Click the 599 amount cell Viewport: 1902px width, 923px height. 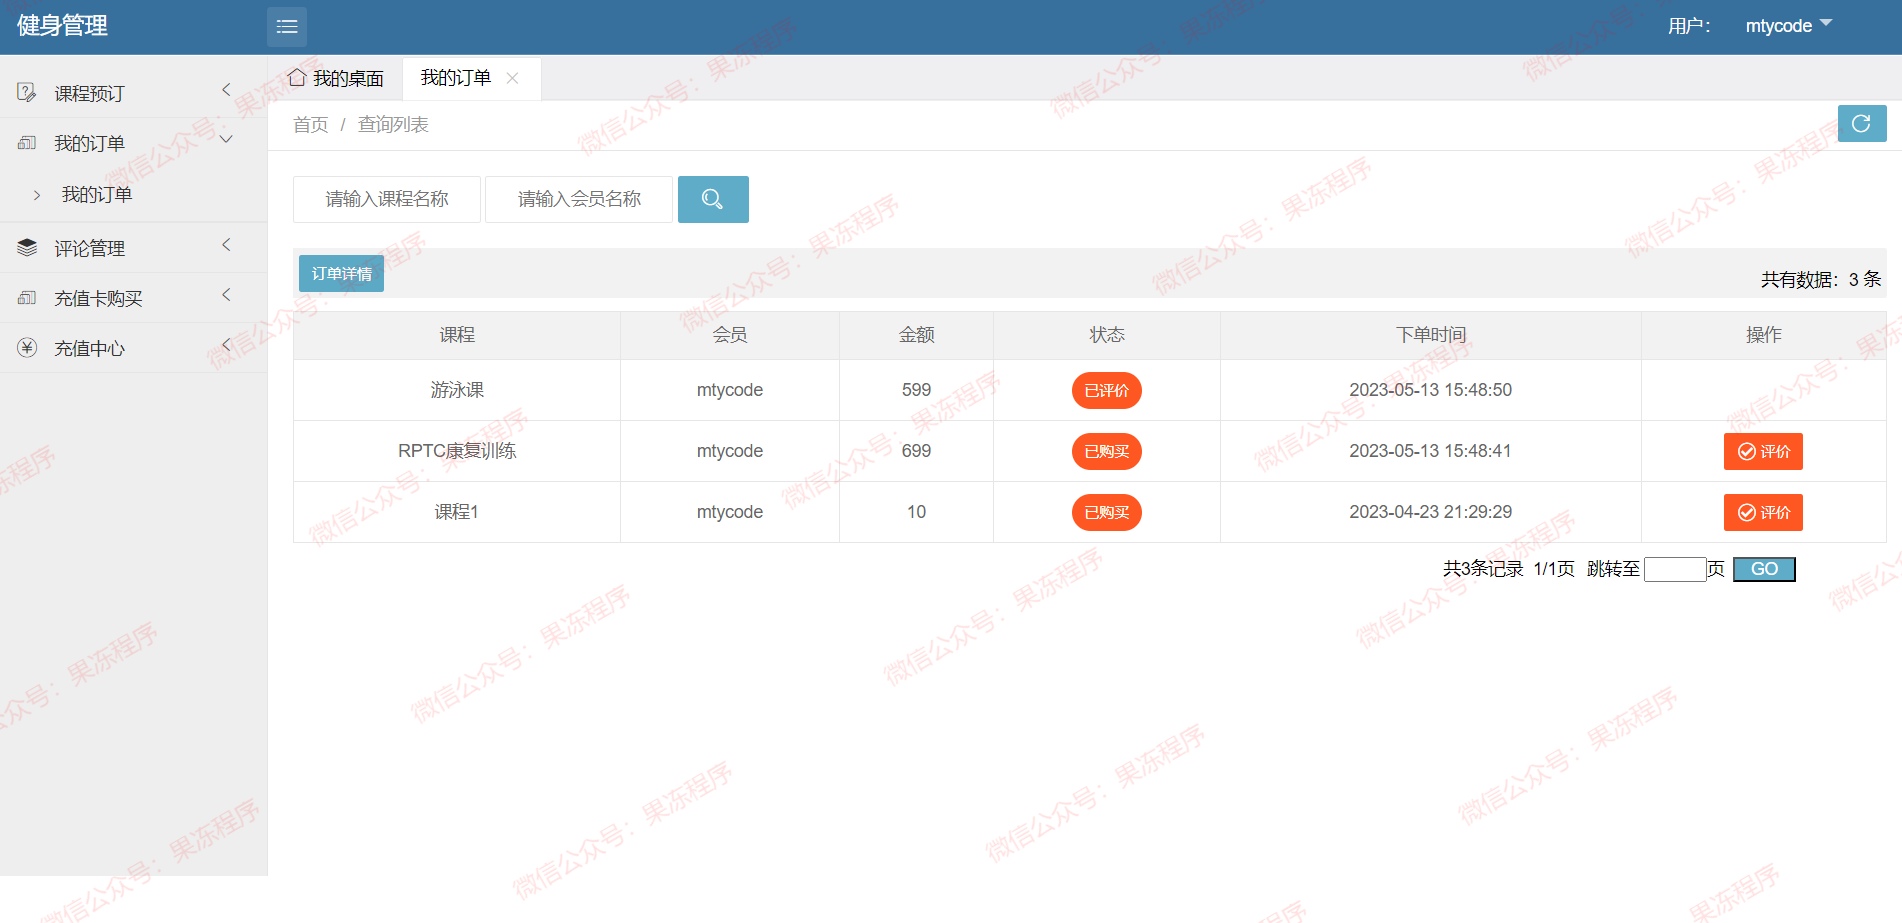coord(916,390)
